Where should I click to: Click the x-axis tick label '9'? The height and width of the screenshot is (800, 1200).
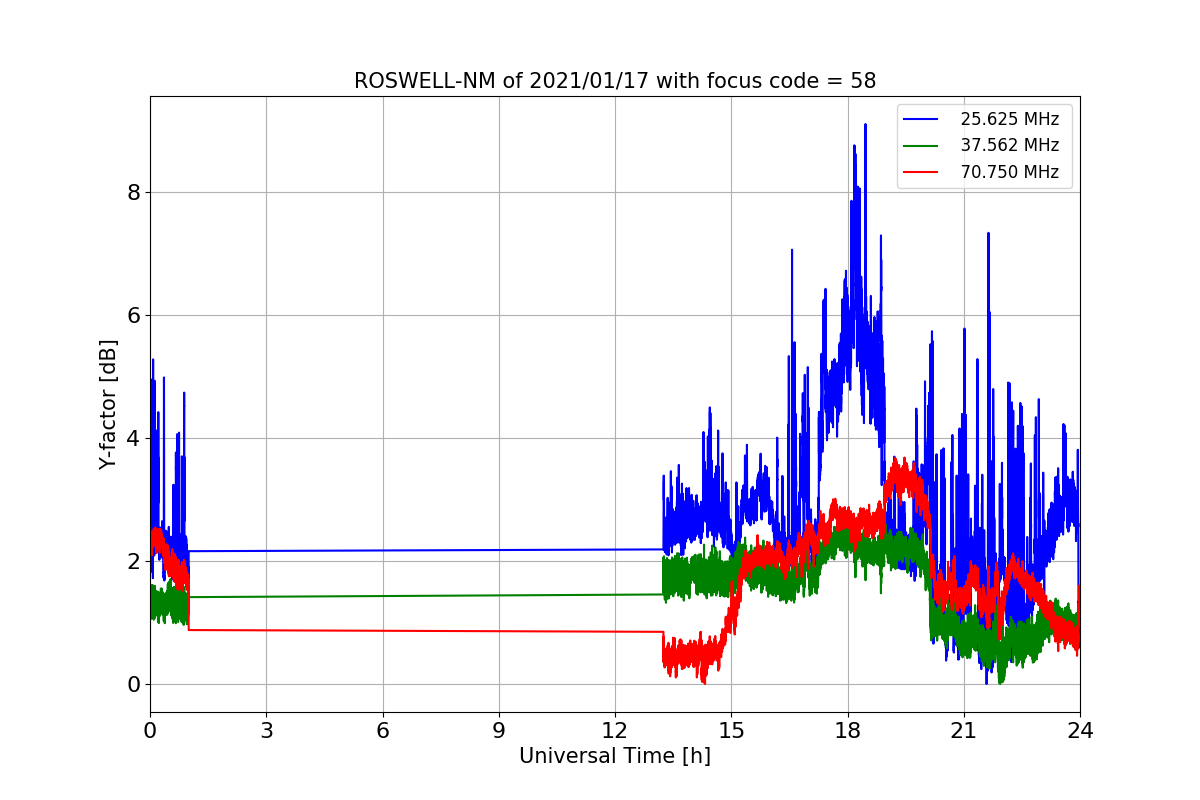499,730
